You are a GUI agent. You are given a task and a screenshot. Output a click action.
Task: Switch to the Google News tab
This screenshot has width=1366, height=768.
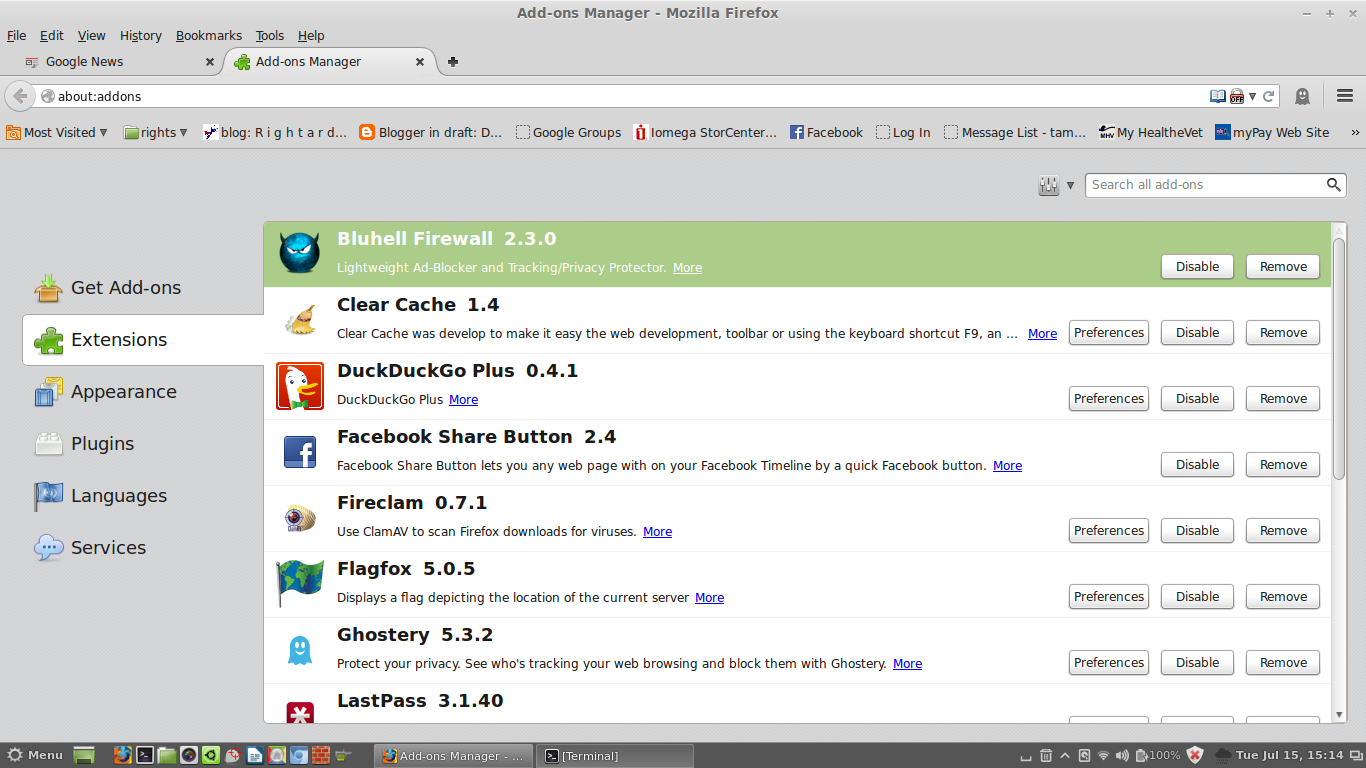pyautogui.click(x=120, y=62)
